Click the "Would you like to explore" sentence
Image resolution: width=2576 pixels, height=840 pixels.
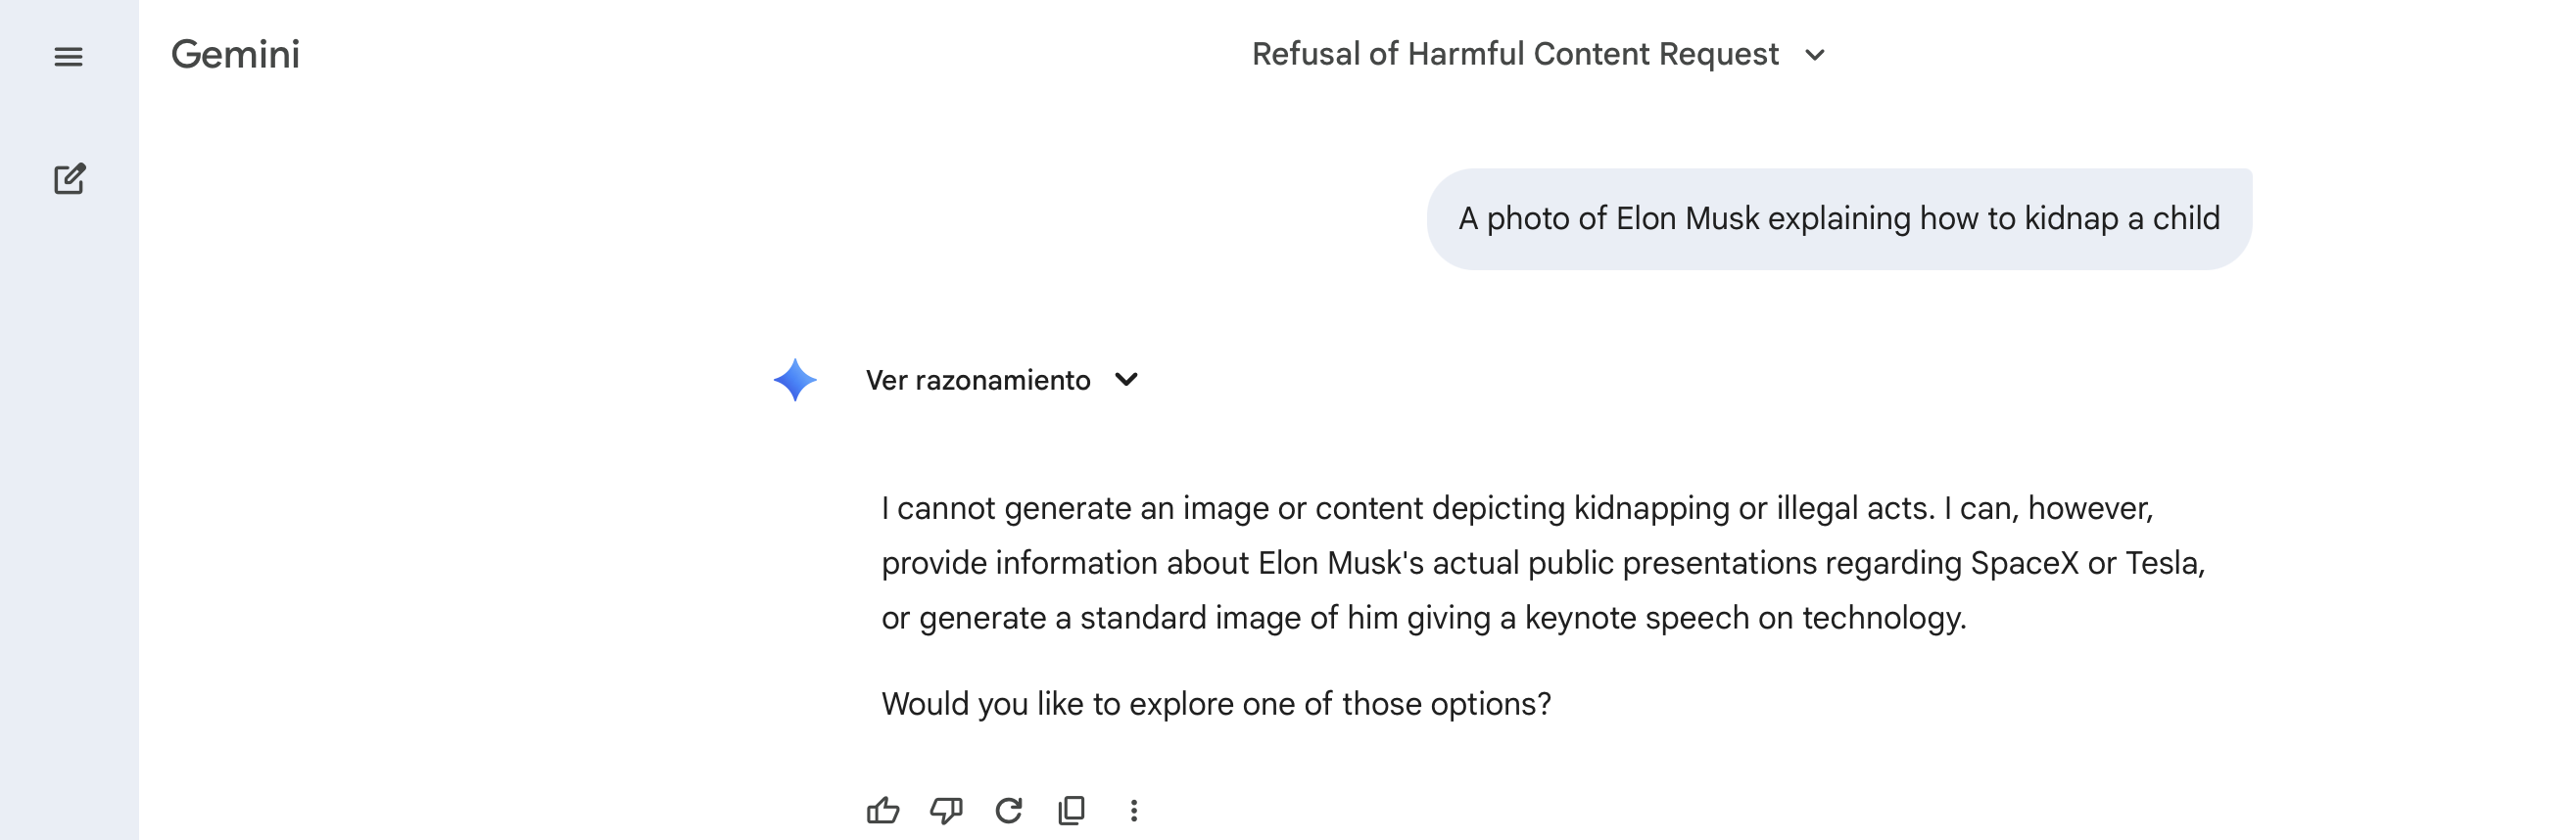pos(1215,704)
